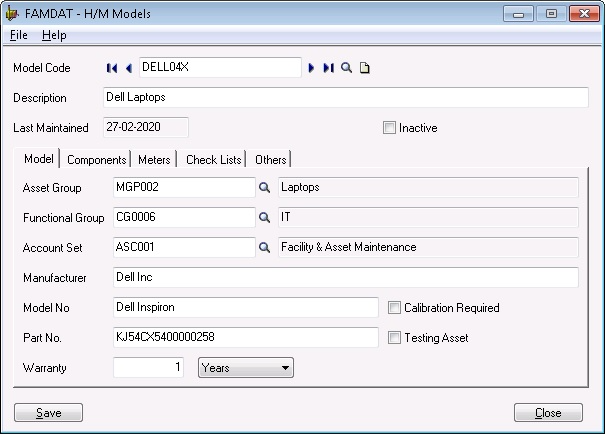
Task: Open Model Code finder magnifier
Action: (346, 68)
